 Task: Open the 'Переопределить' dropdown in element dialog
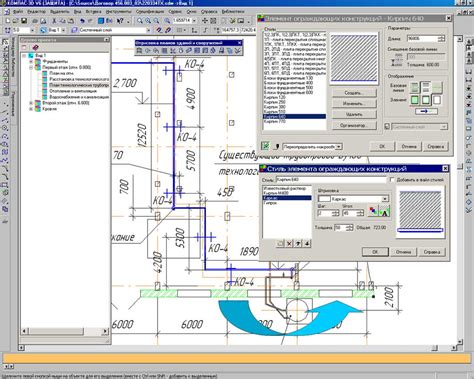339,147
